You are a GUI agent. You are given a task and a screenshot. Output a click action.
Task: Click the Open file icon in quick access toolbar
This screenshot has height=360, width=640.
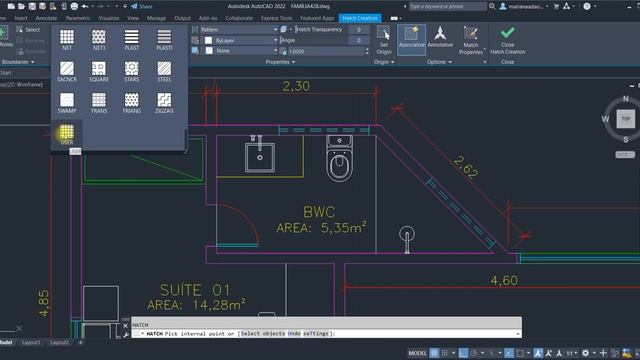[x=21, y=6]
